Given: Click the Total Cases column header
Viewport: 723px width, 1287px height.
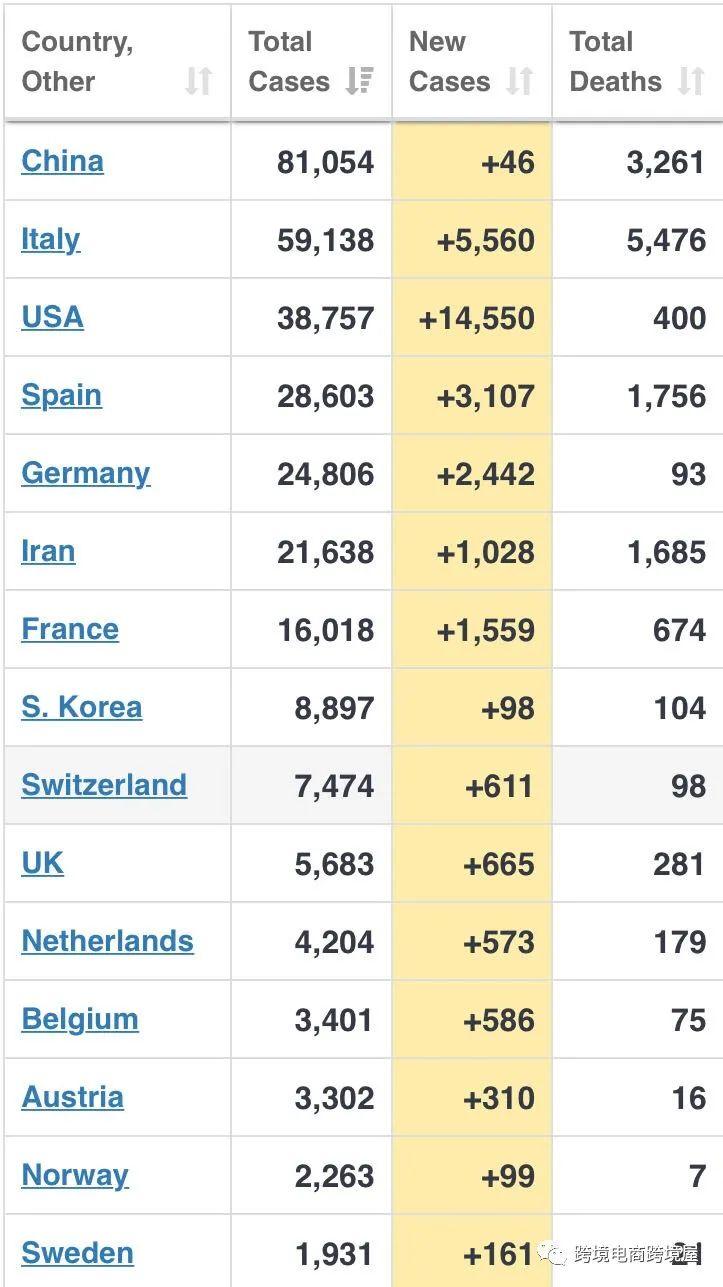Looking at the screenshot, I should [312, 62].
